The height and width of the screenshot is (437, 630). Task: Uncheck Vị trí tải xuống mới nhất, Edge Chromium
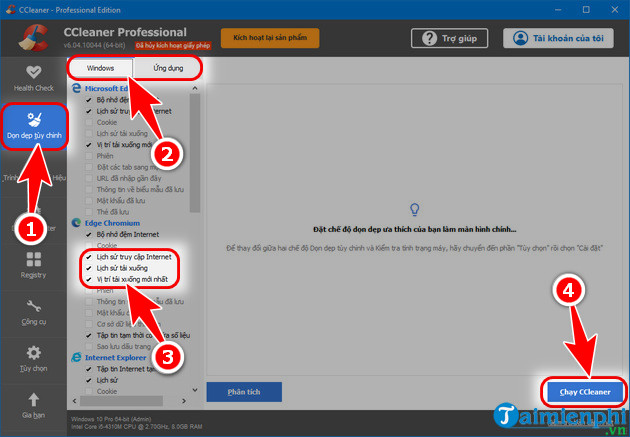pyautogui.click(x=89, y=279)
